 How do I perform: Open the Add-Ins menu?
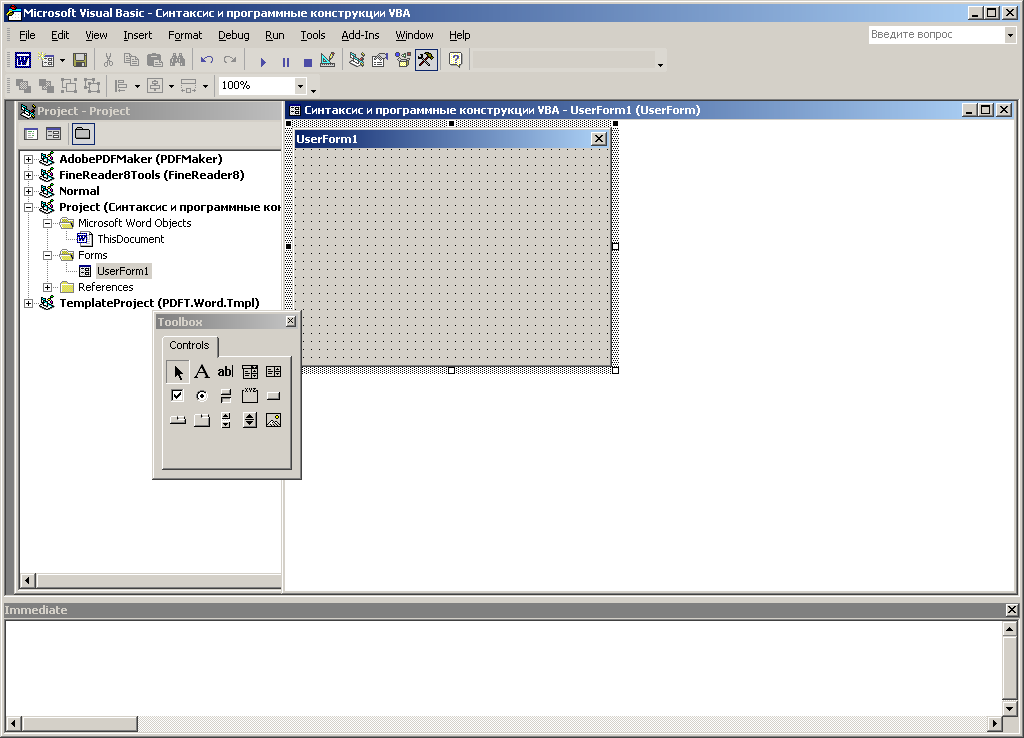(360, 35)
